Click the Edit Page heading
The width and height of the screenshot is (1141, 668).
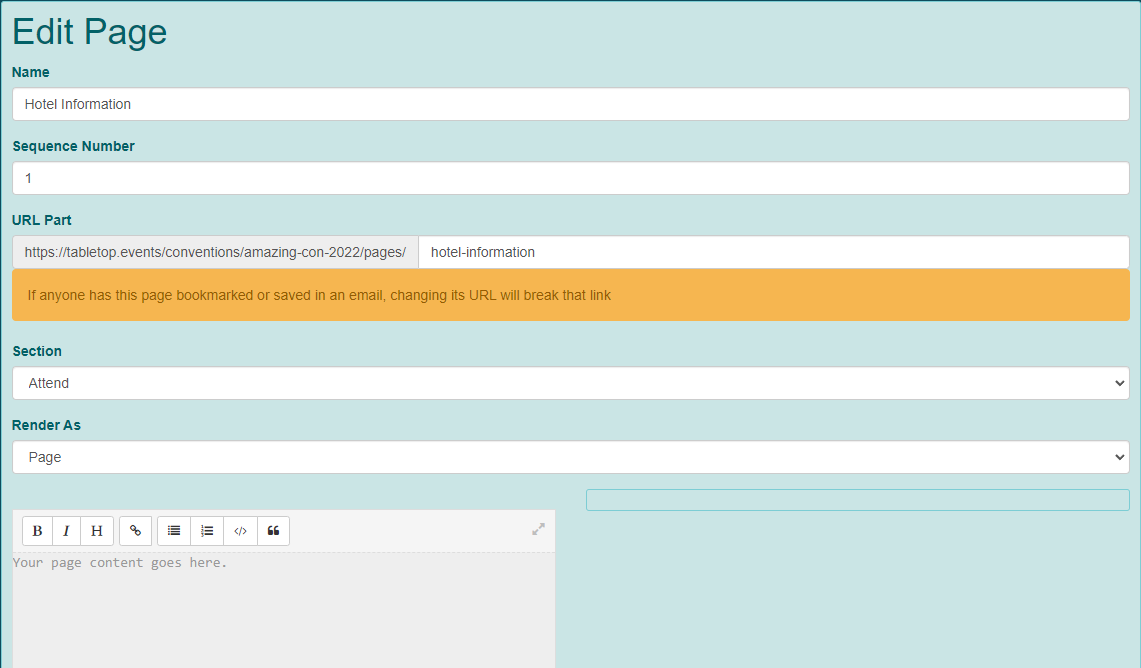pos(90,31)
